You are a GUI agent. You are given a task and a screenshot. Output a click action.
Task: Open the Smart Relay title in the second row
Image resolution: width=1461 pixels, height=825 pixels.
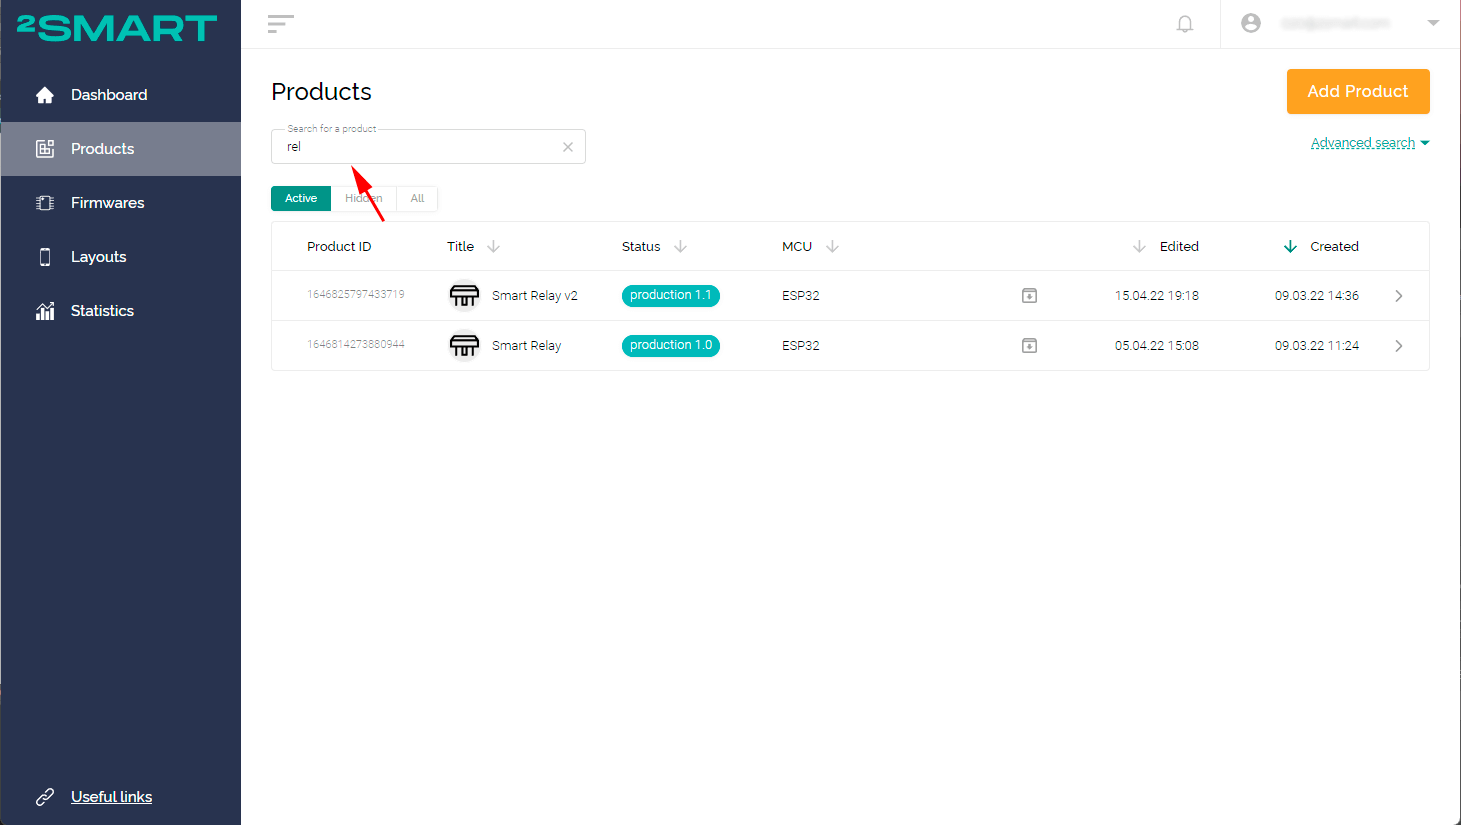pyautogui.click(x=527, y=346)
